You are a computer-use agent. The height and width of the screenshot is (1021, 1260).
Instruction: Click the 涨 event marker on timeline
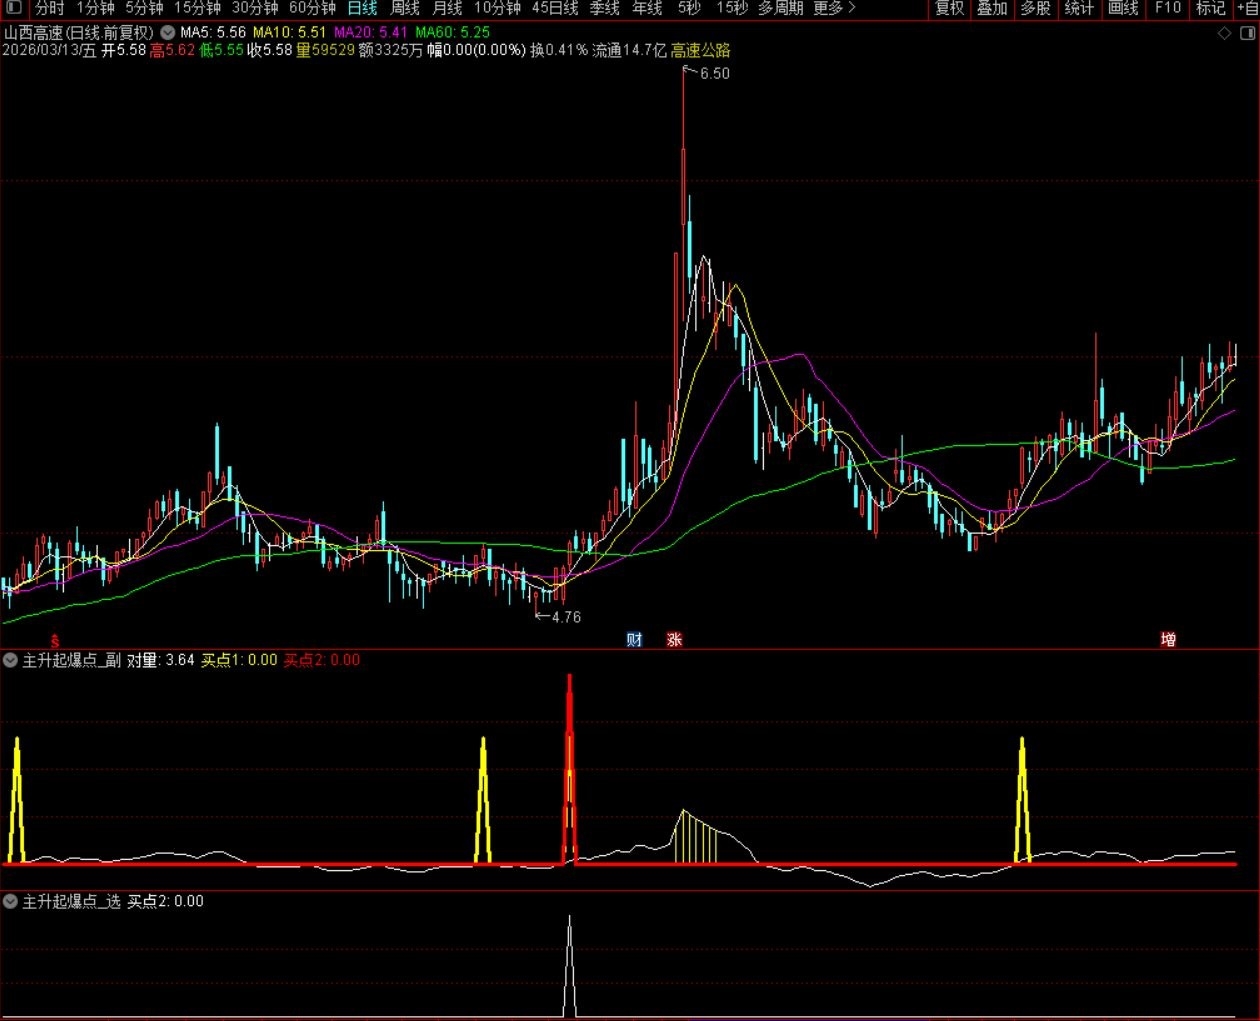pyautogui.click(x=674, y=639)
